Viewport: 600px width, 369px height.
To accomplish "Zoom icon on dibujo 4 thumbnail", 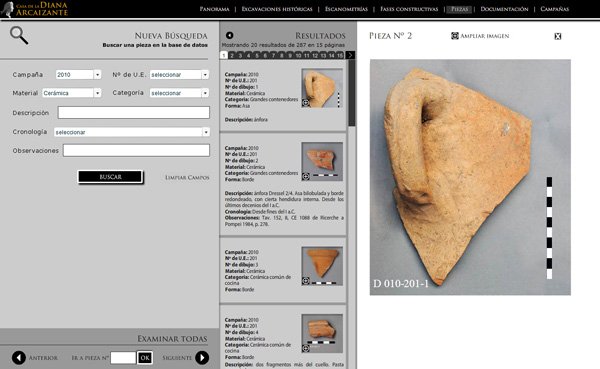I will coord(306,348).
